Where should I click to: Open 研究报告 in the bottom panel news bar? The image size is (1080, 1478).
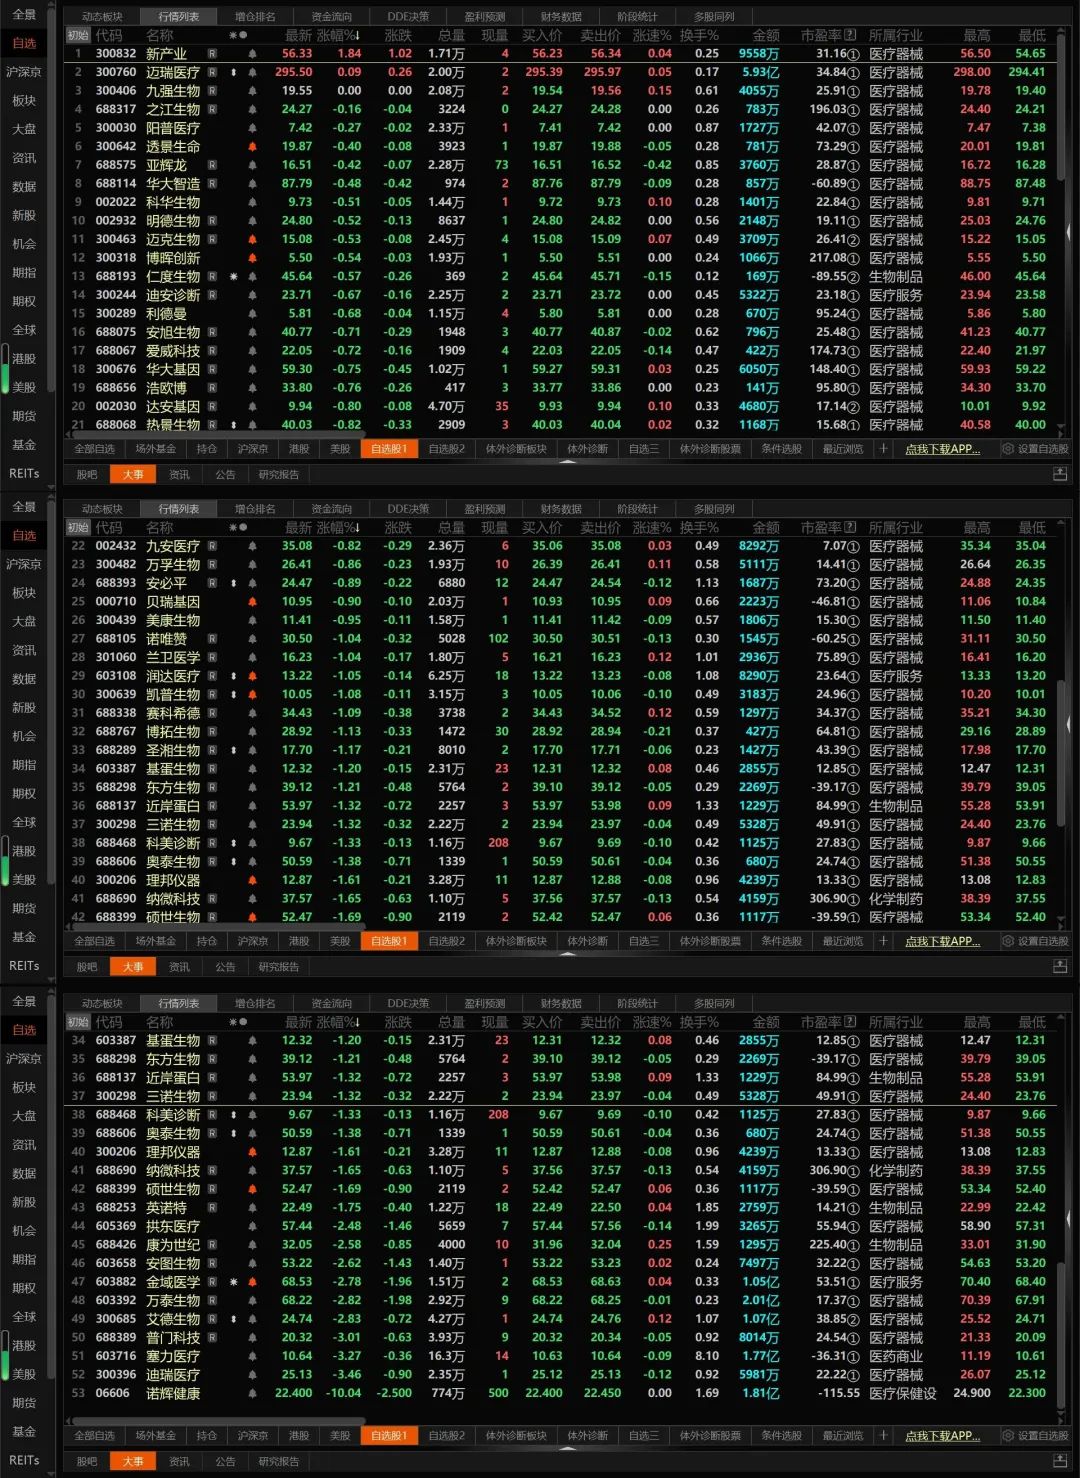278,1461
